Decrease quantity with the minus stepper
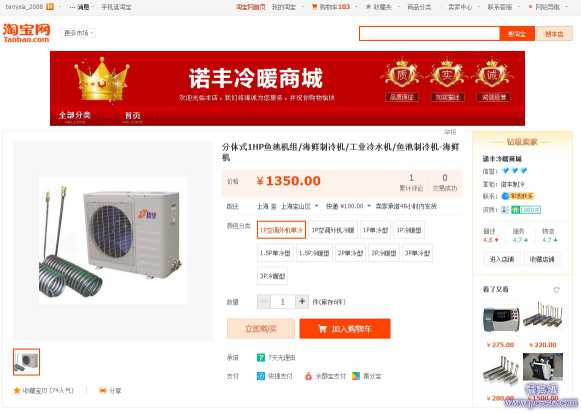The height and width of the screenshot is (414, 581). point(263,302)
